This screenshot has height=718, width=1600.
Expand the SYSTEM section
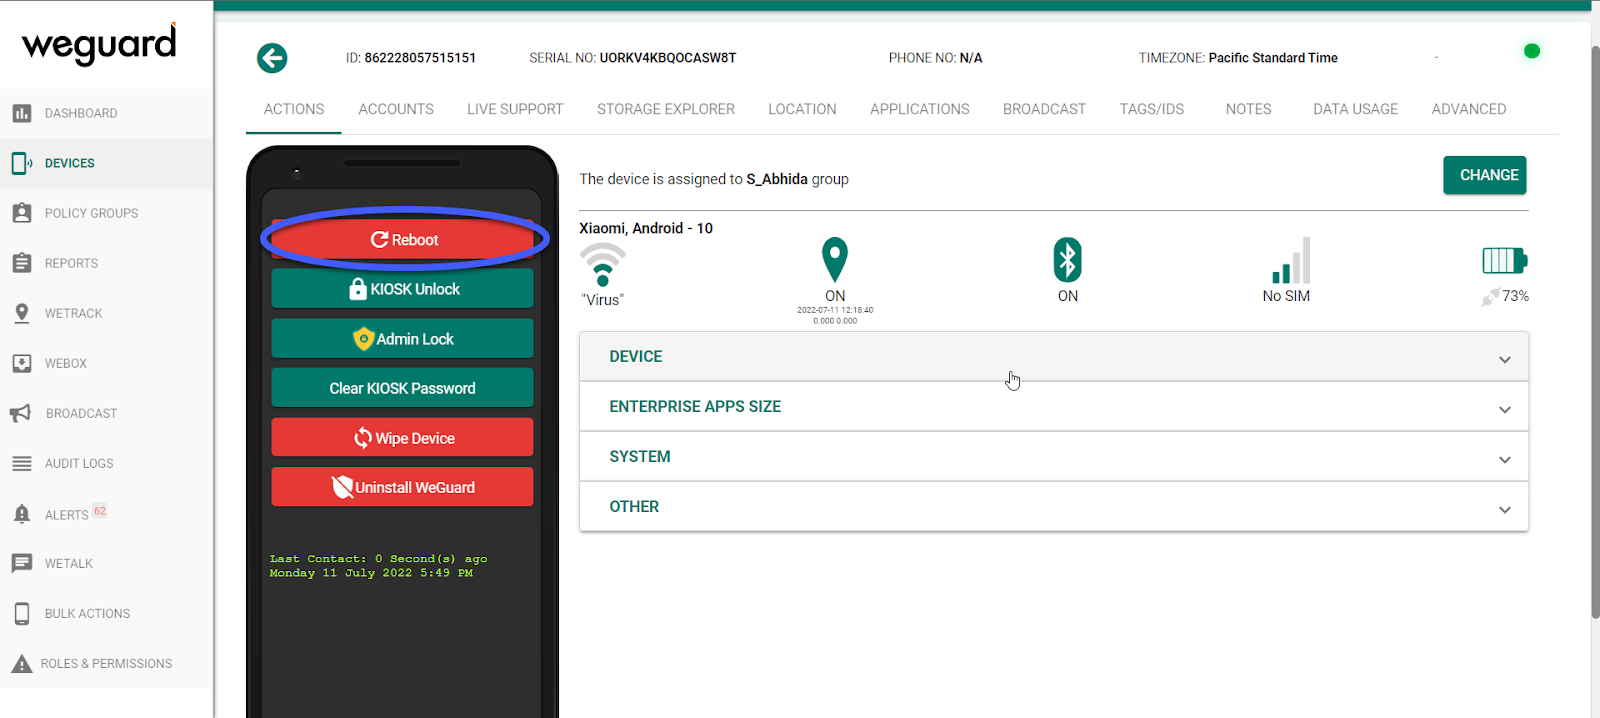click(1054, 457)
